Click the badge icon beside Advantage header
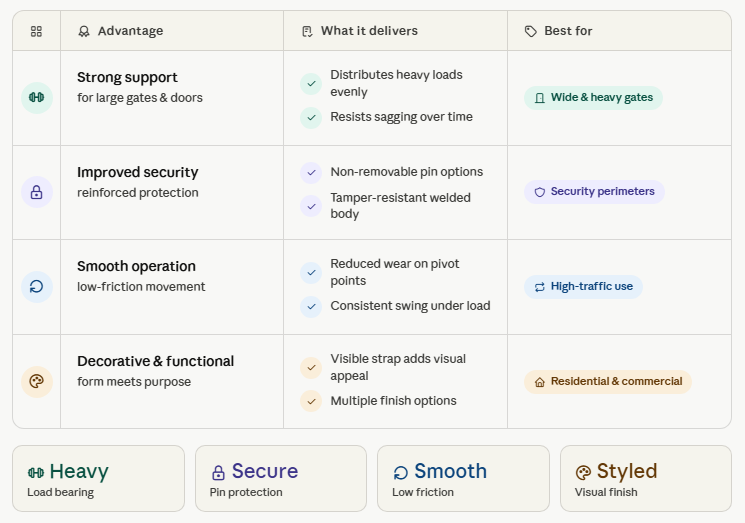 click(x=84, y=31)
